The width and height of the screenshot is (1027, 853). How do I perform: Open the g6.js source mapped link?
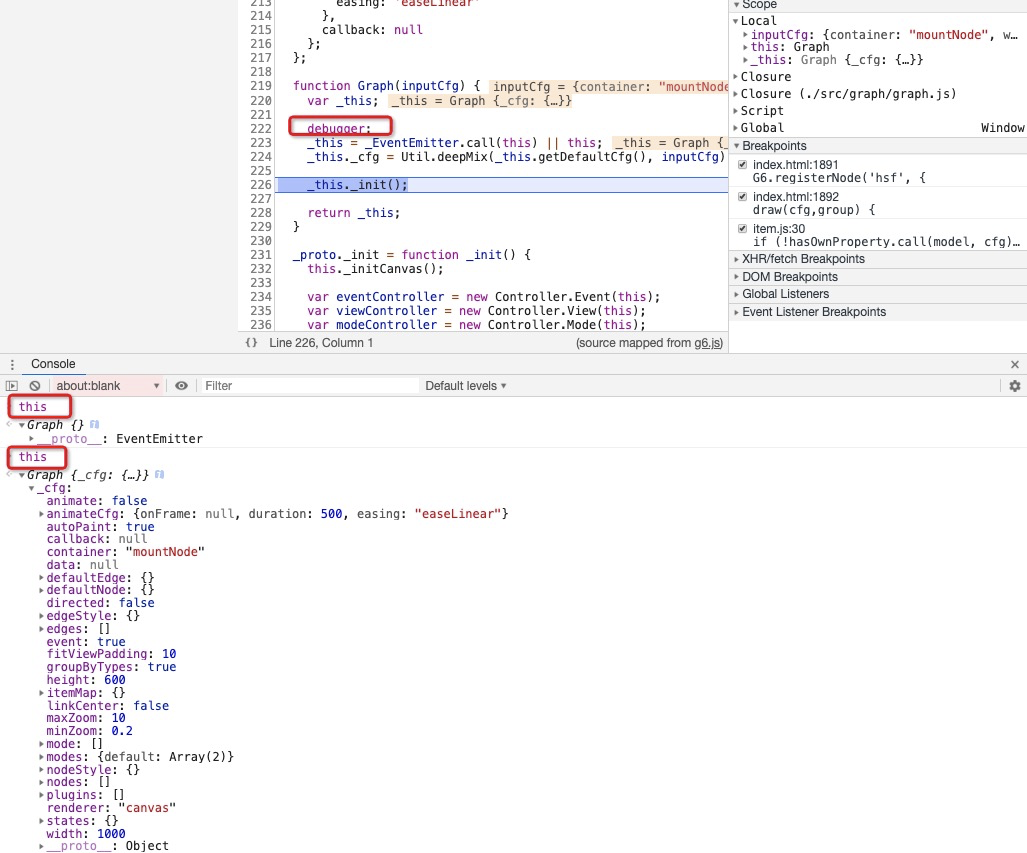tap(707, 343)
